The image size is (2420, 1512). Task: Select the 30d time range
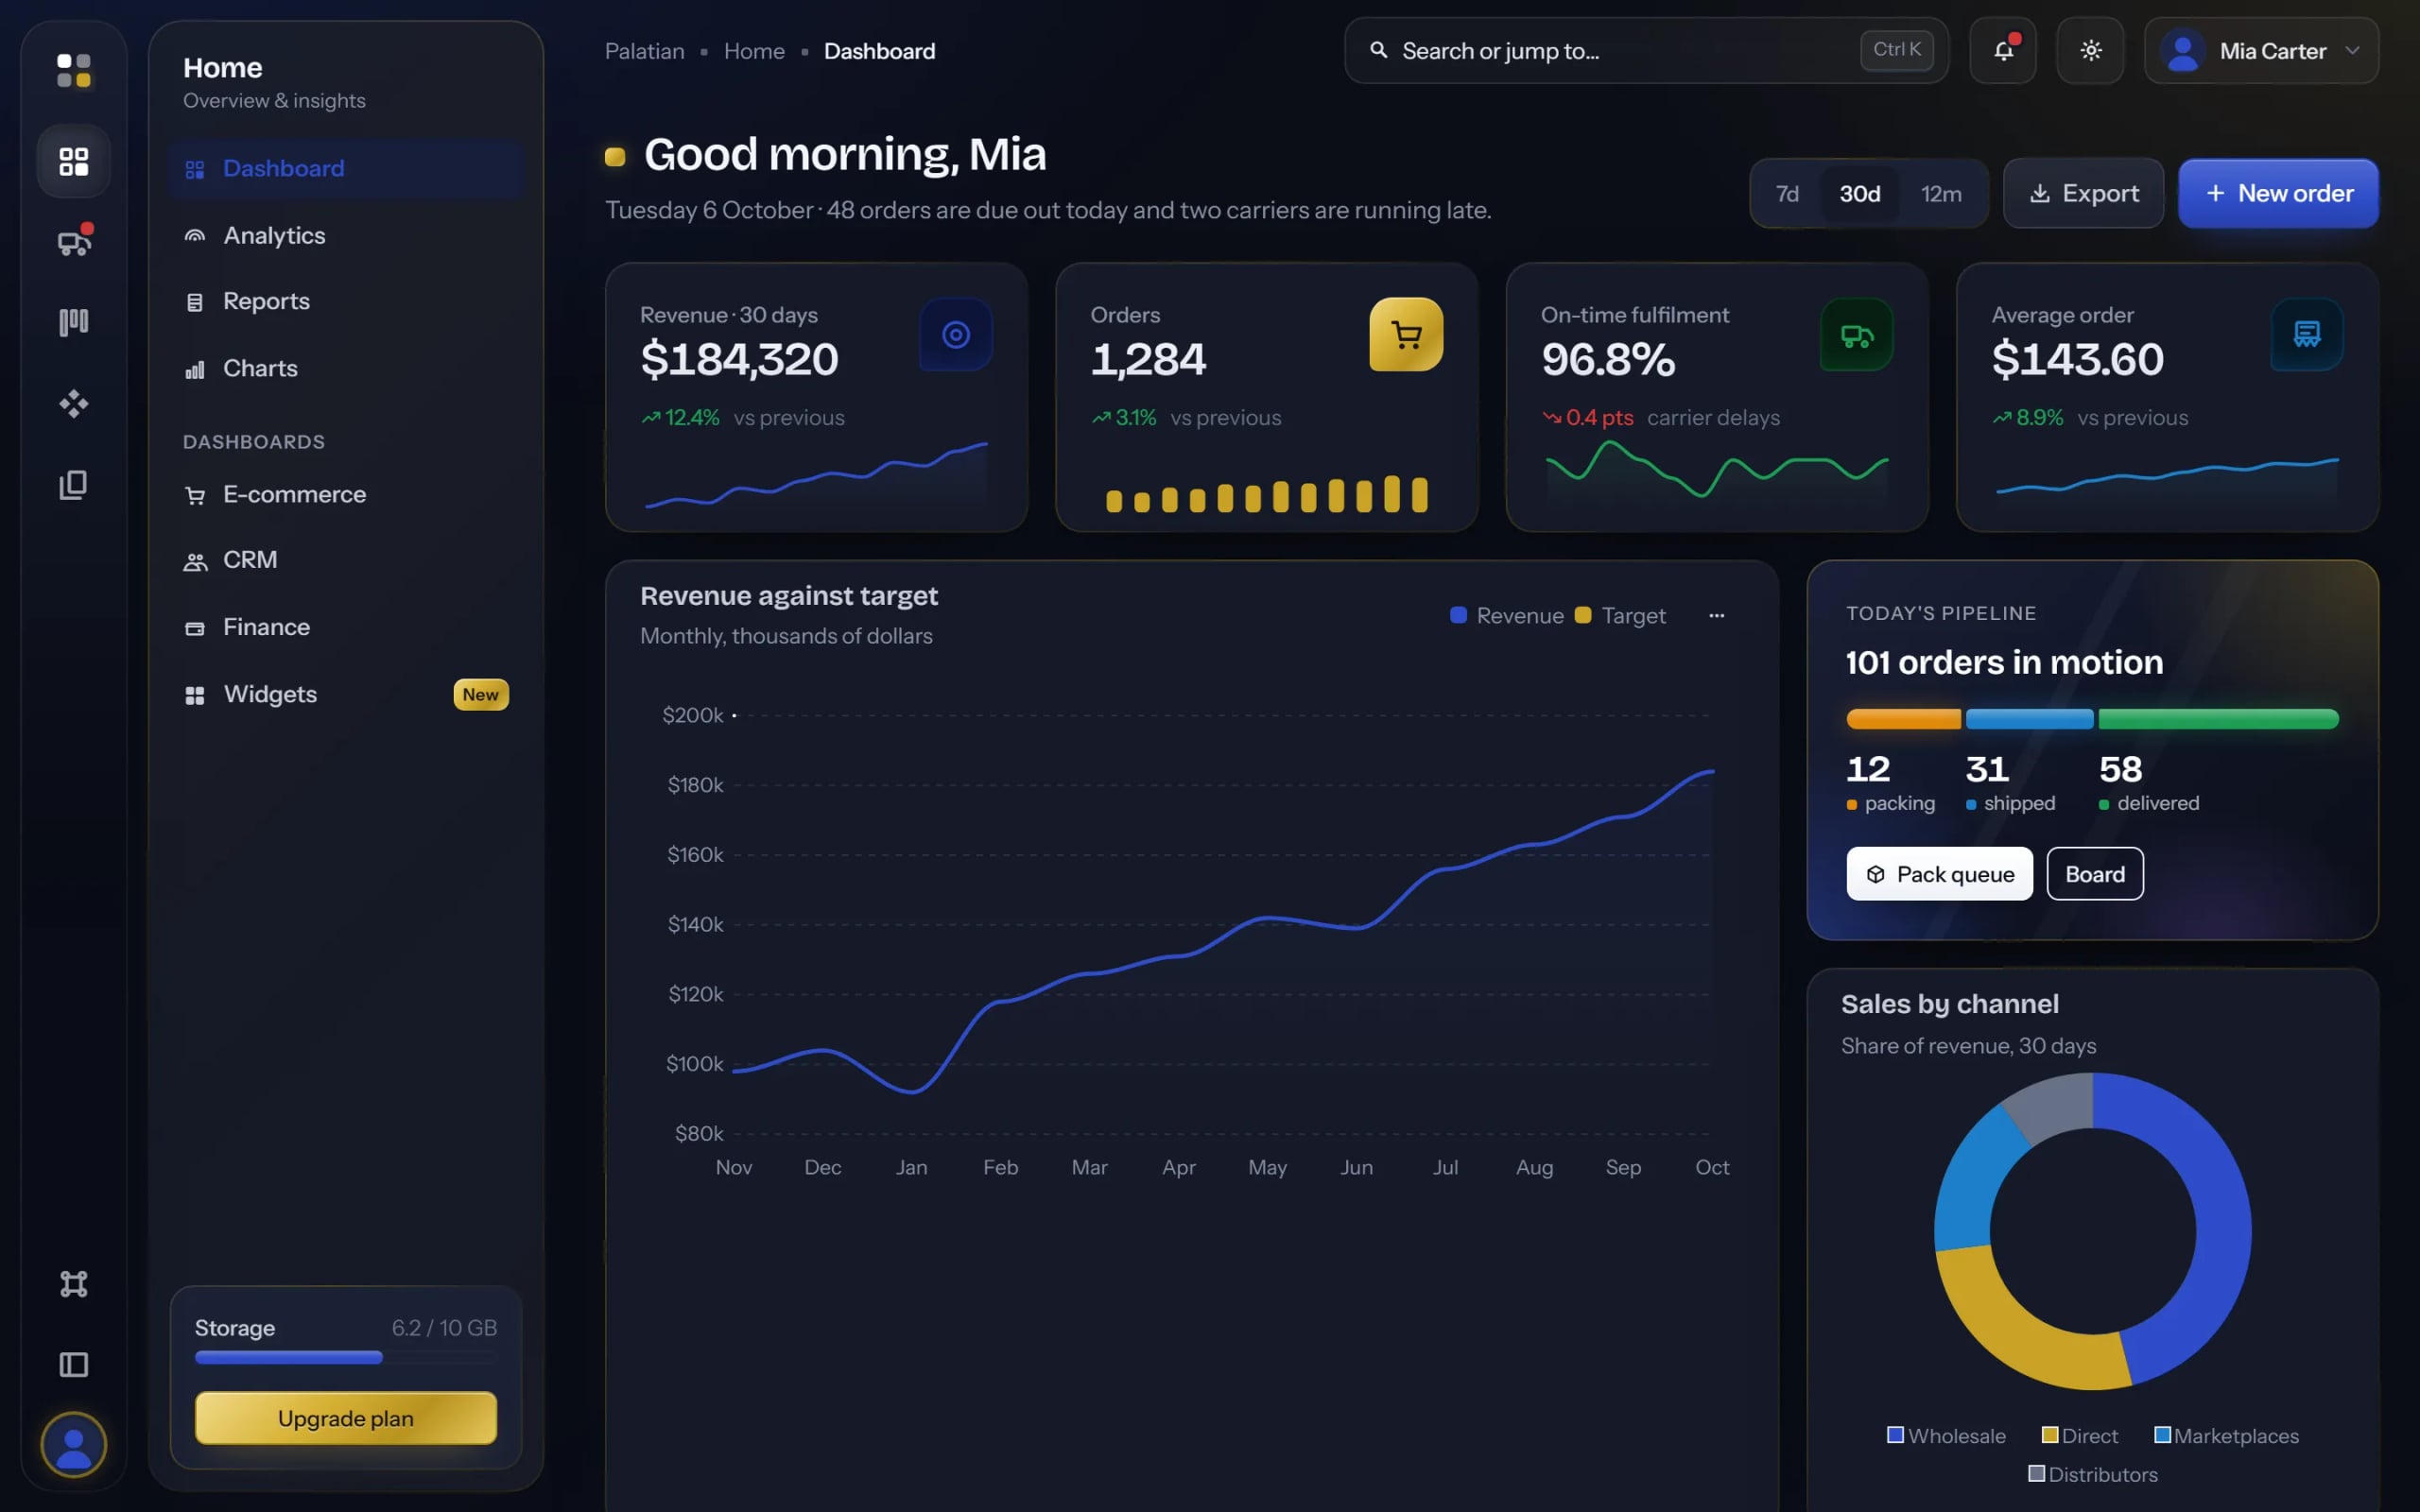click(x=1860, y=193)
